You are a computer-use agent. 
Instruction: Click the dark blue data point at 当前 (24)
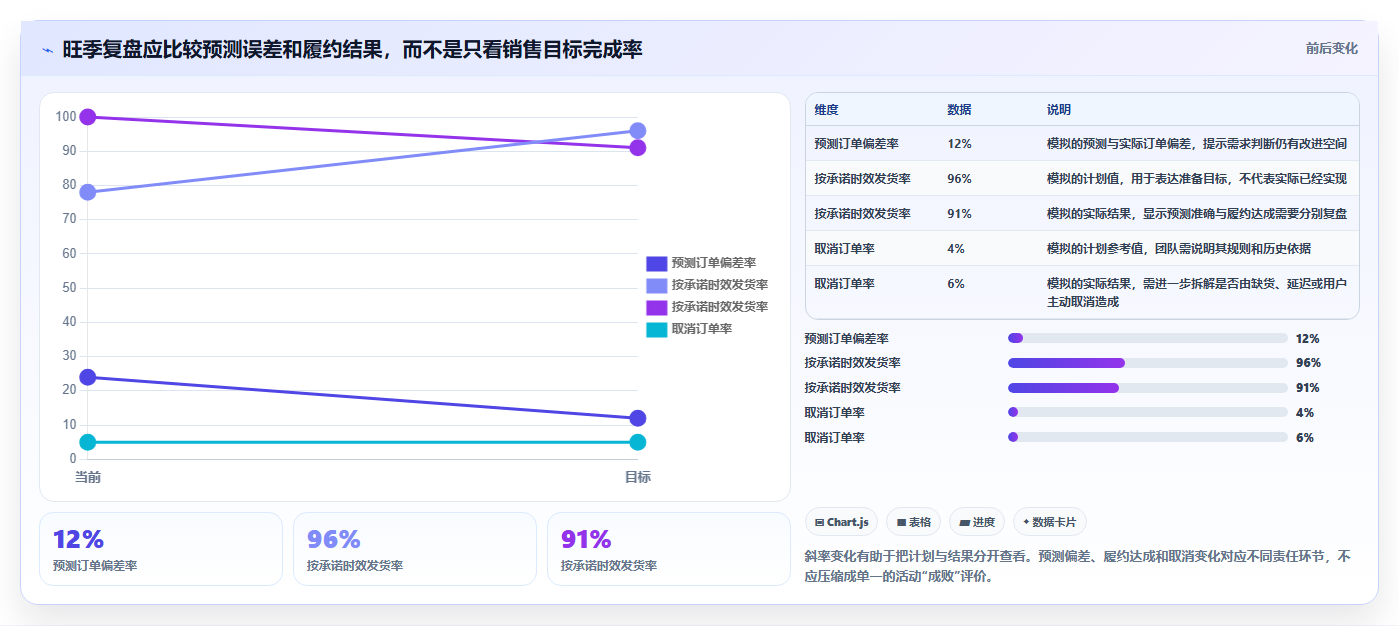(x=88, y=377)
